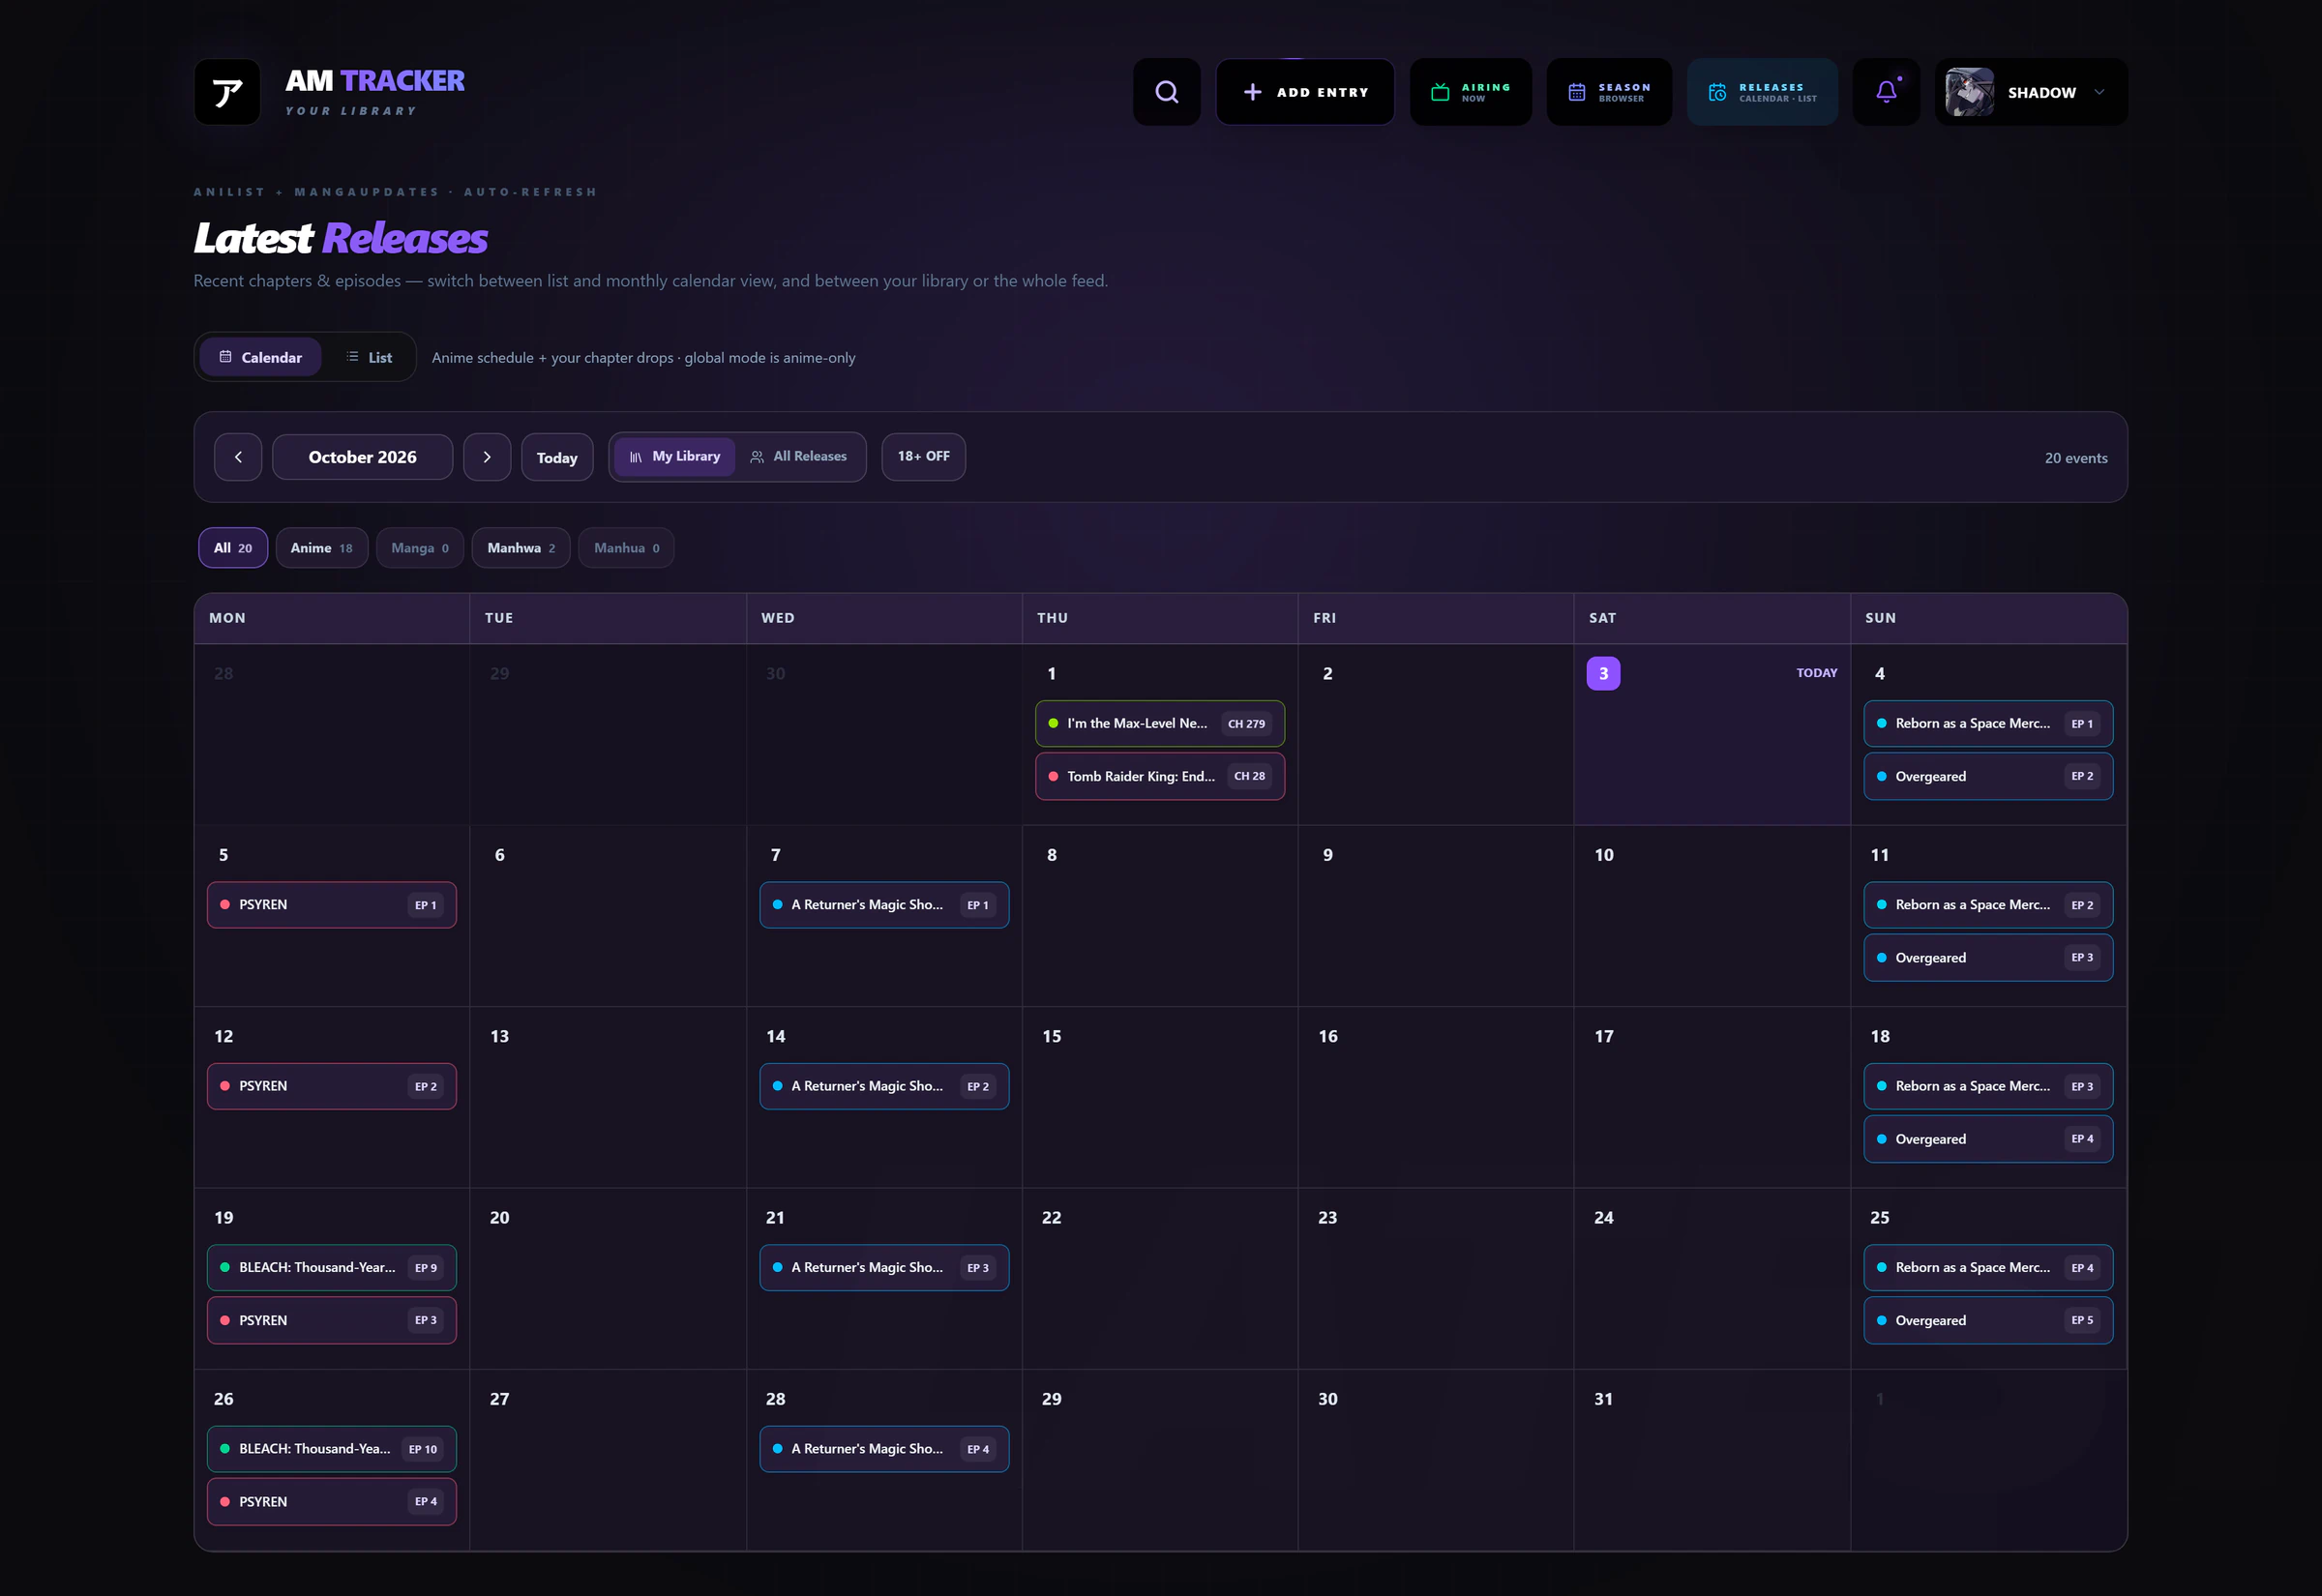The height and width of the screenshot is (1596, 2322).
Task: Click the plus icon in Add Entry
Action: (x=1252, y=92)
